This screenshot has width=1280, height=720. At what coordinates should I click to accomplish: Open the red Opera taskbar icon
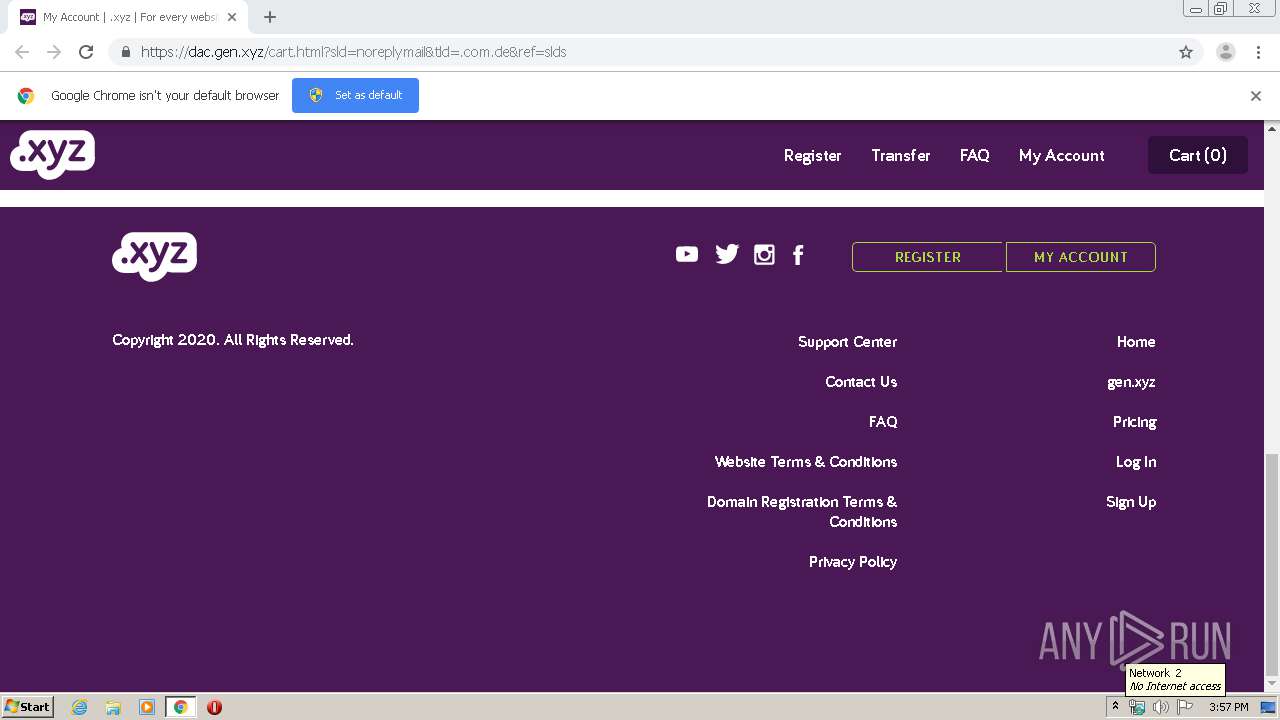pos(214,707)
